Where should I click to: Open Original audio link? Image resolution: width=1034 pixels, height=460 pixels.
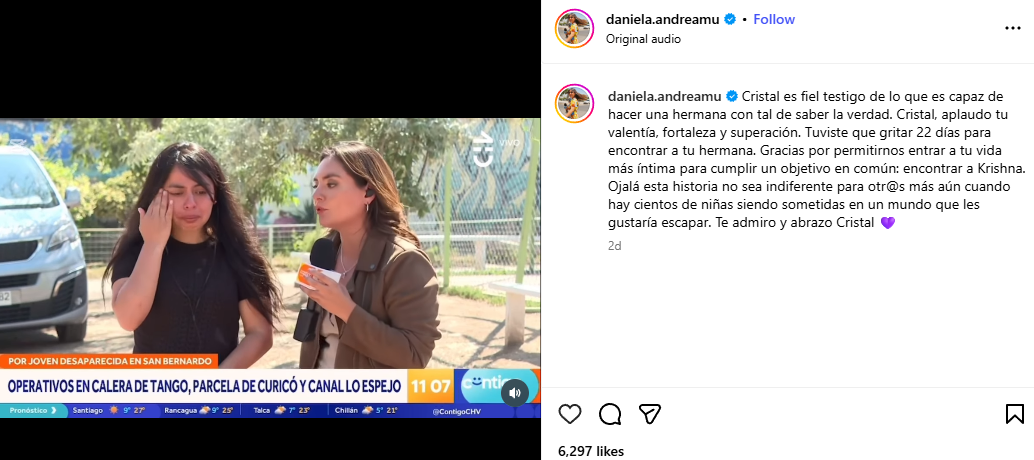(x=643, y=39)
